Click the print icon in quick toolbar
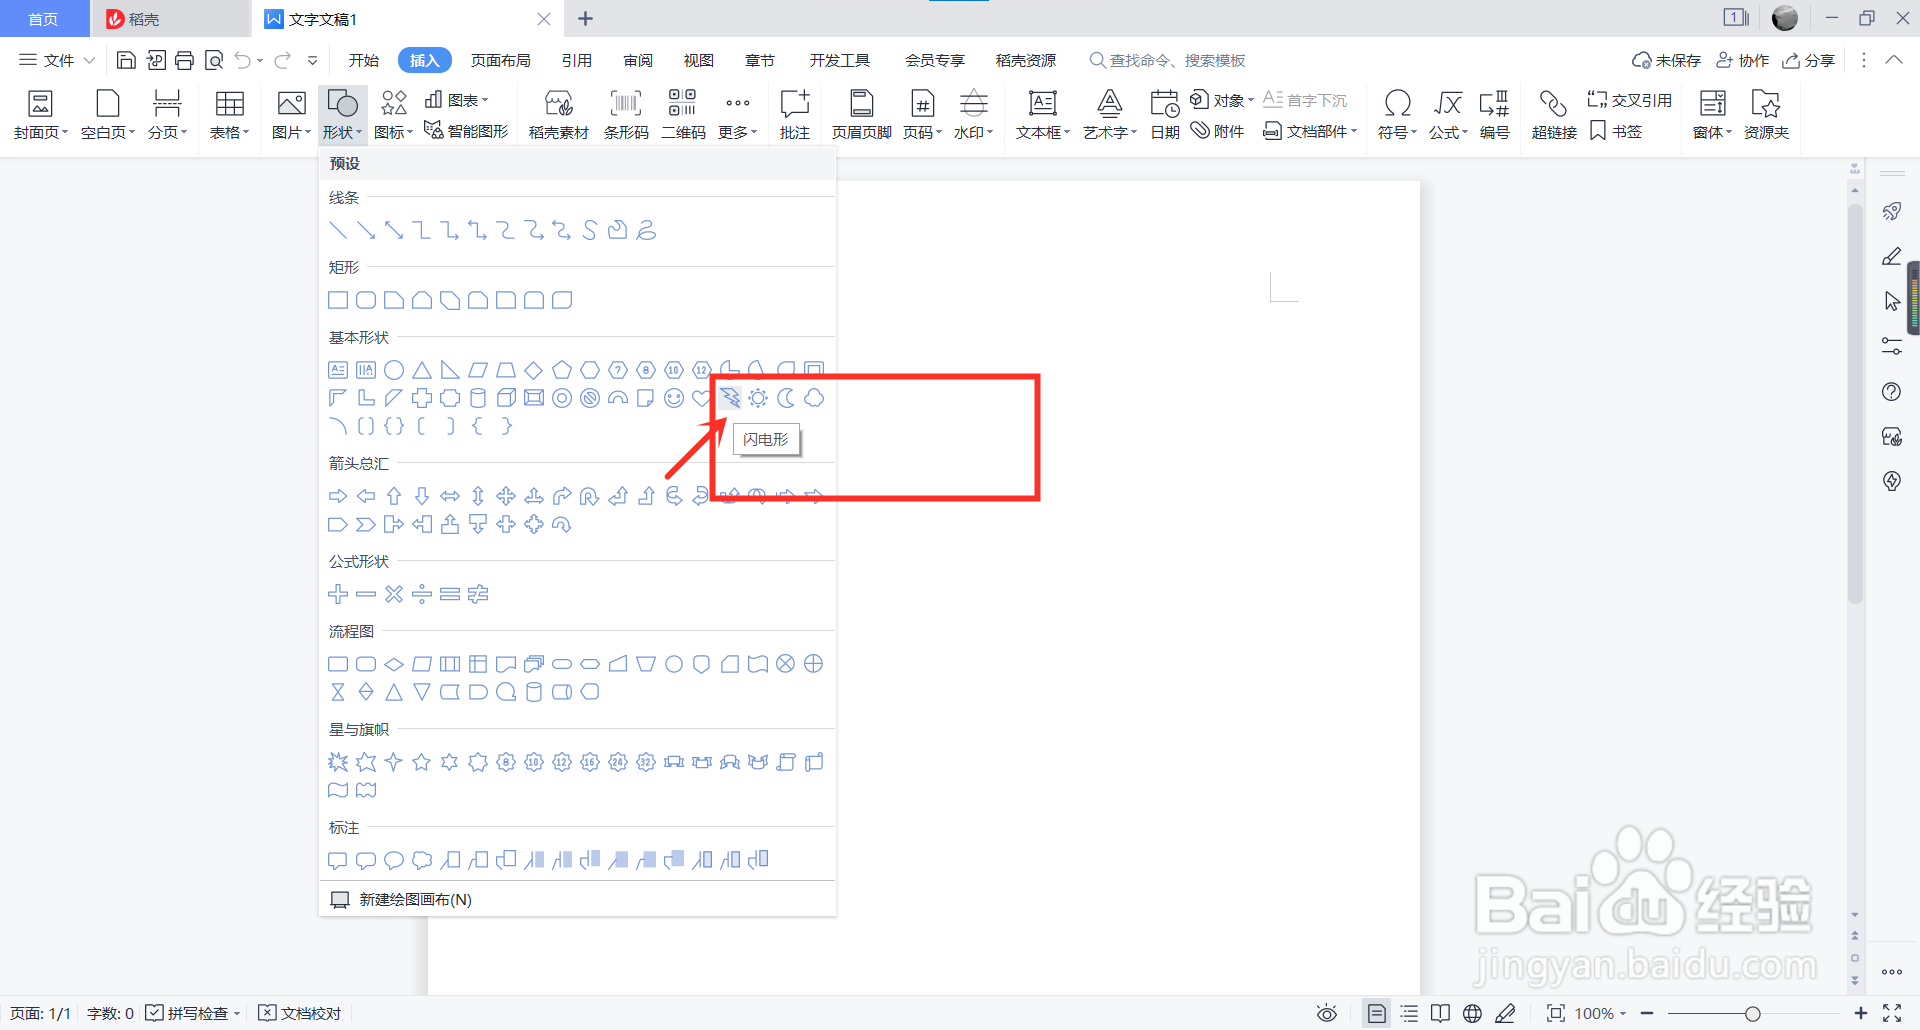This screenshot has height=1030, width=1920. 184,60
